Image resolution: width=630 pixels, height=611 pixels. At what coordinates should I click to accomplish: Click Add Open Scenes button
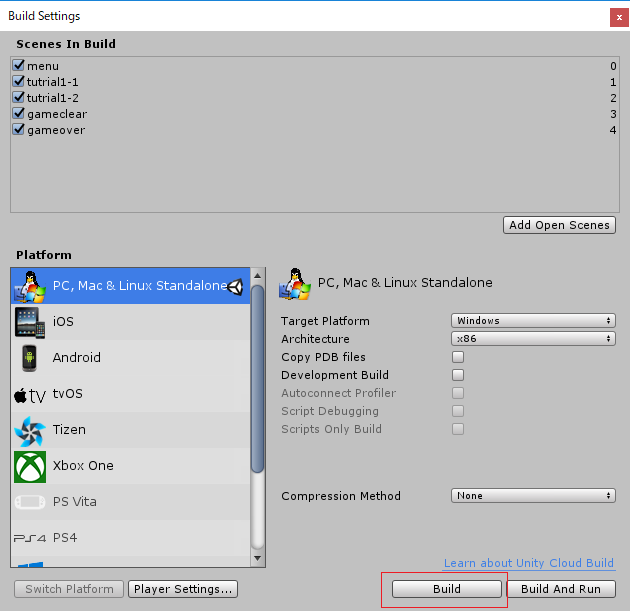559,225
